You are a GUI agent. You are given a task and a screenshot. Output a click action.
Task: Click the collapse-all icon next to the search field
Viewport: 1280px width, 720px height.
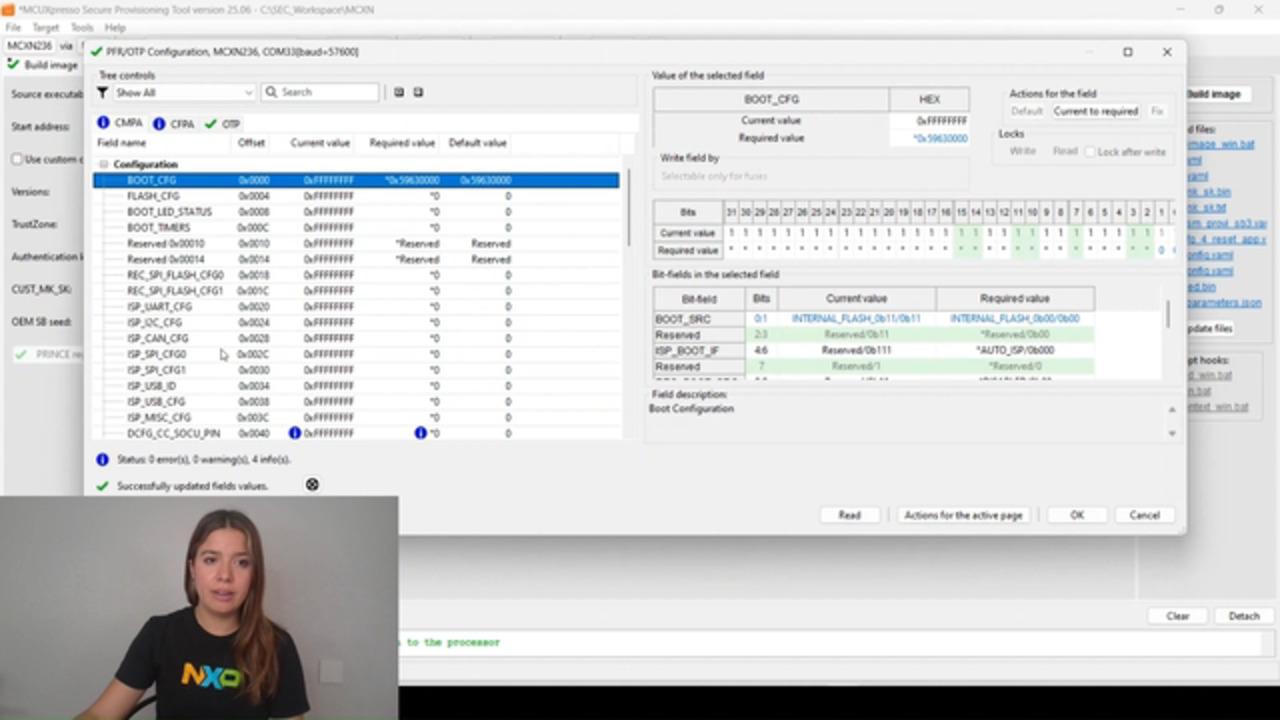(x=418, y=92)
